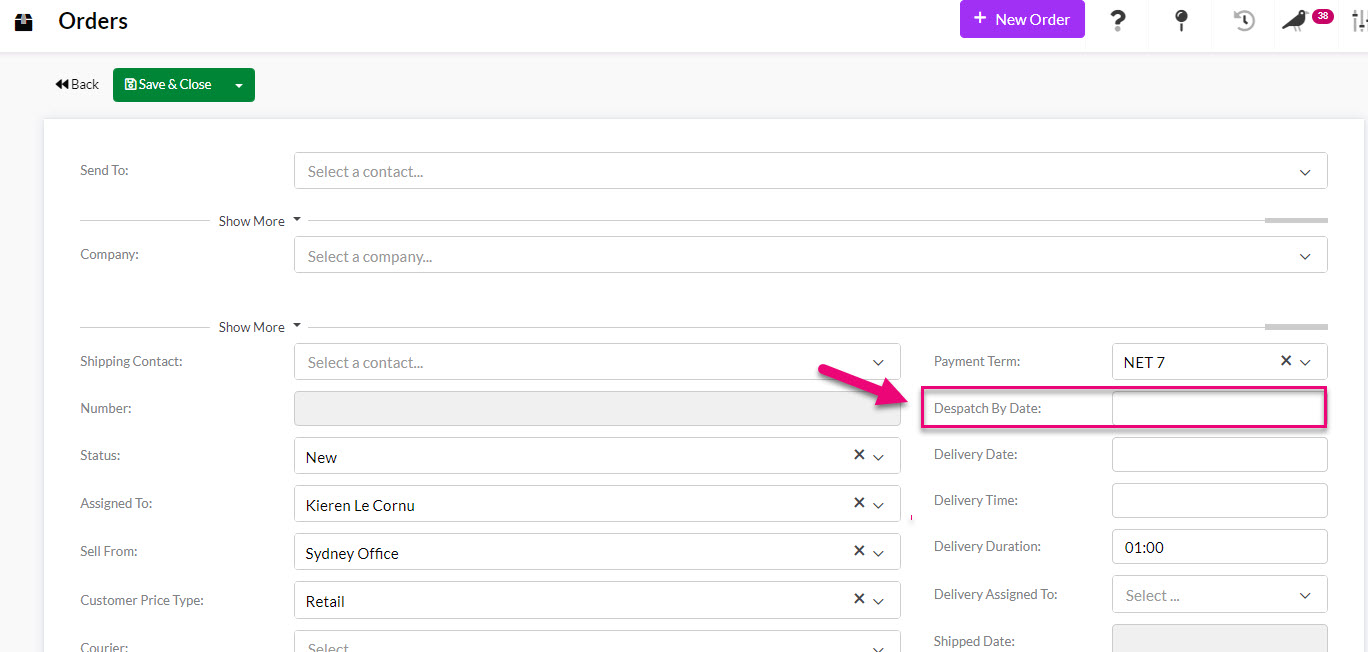Create a new order
Screen dimensions: 1368x652
(x=1021, y=19)
